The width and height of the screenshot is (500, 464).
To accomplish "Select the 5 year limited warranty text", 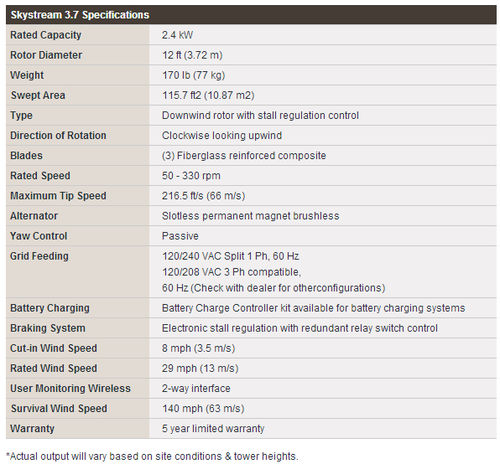I will [x=213, y=429].
